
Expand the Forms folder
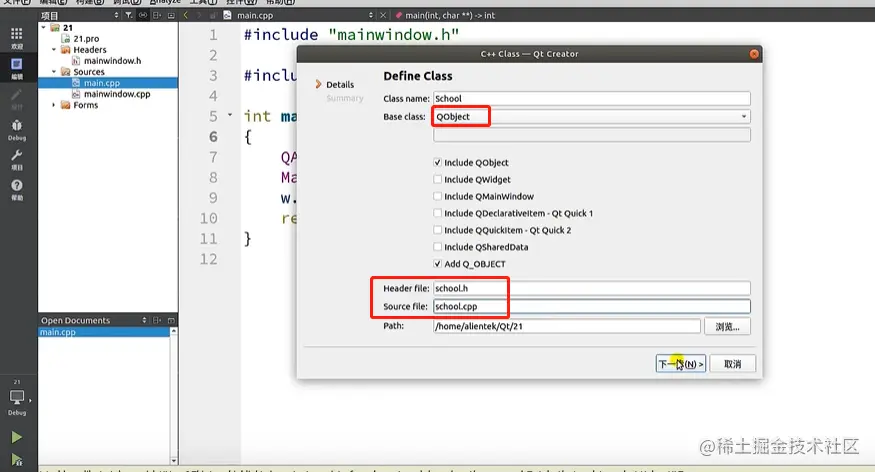click(54, 105)
